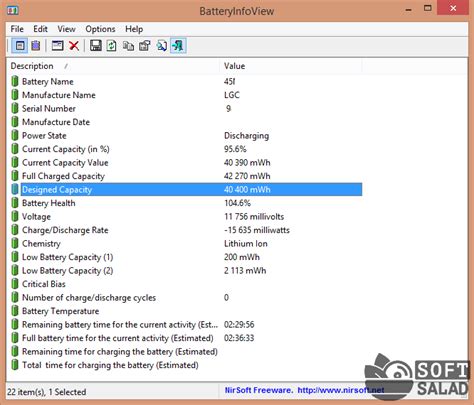Screen dimensions: 474x405
Task: Click the Find toolbar icon
Action: click(162, 46)
